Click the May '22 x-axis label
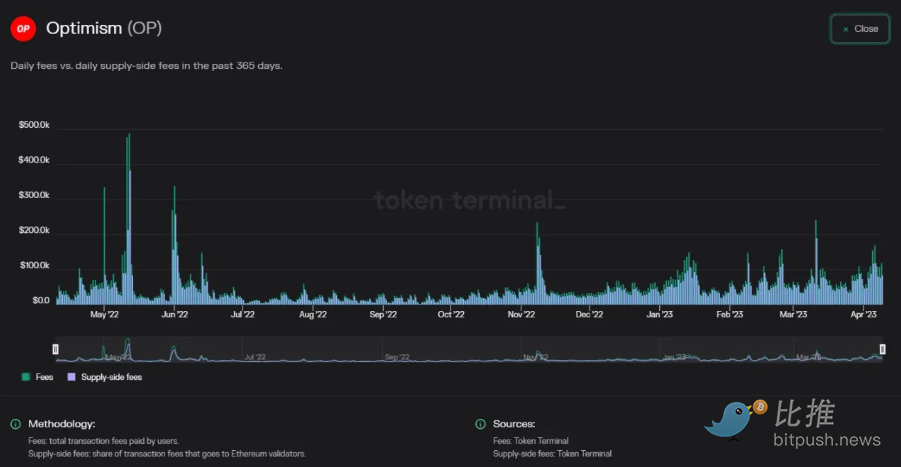 104,314
